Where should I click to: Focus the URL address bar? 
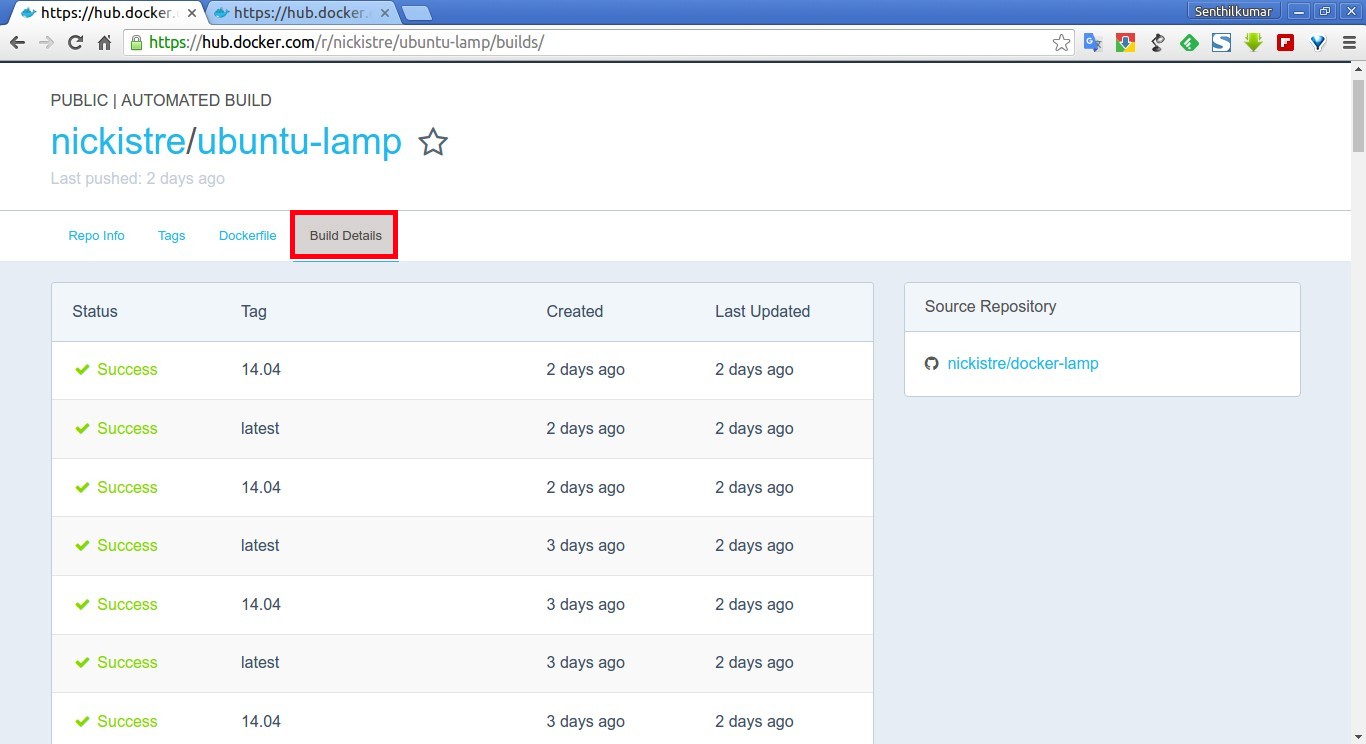(600, 43)
